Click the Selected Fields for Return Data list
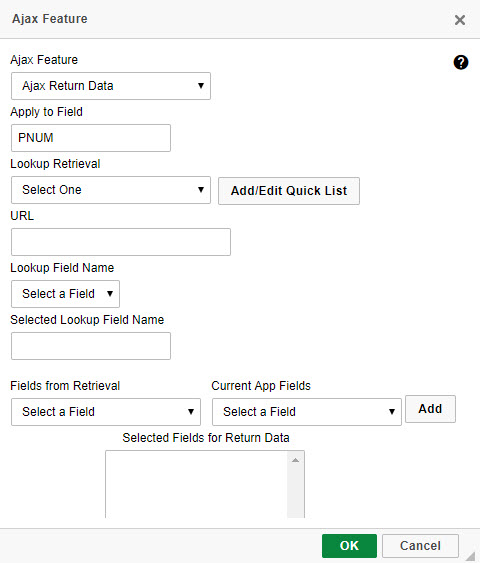480x563 pixels. pos(196,484)
